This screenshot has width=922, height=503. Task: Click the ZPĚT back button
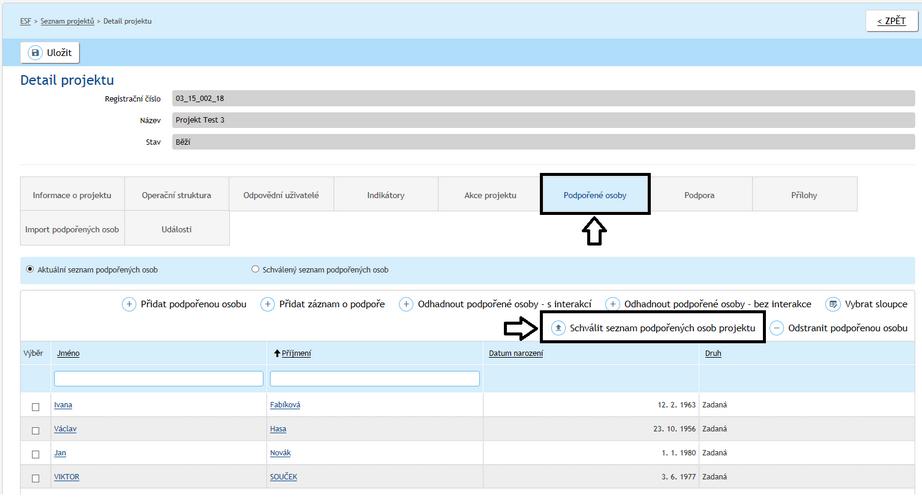click(891, 21)
